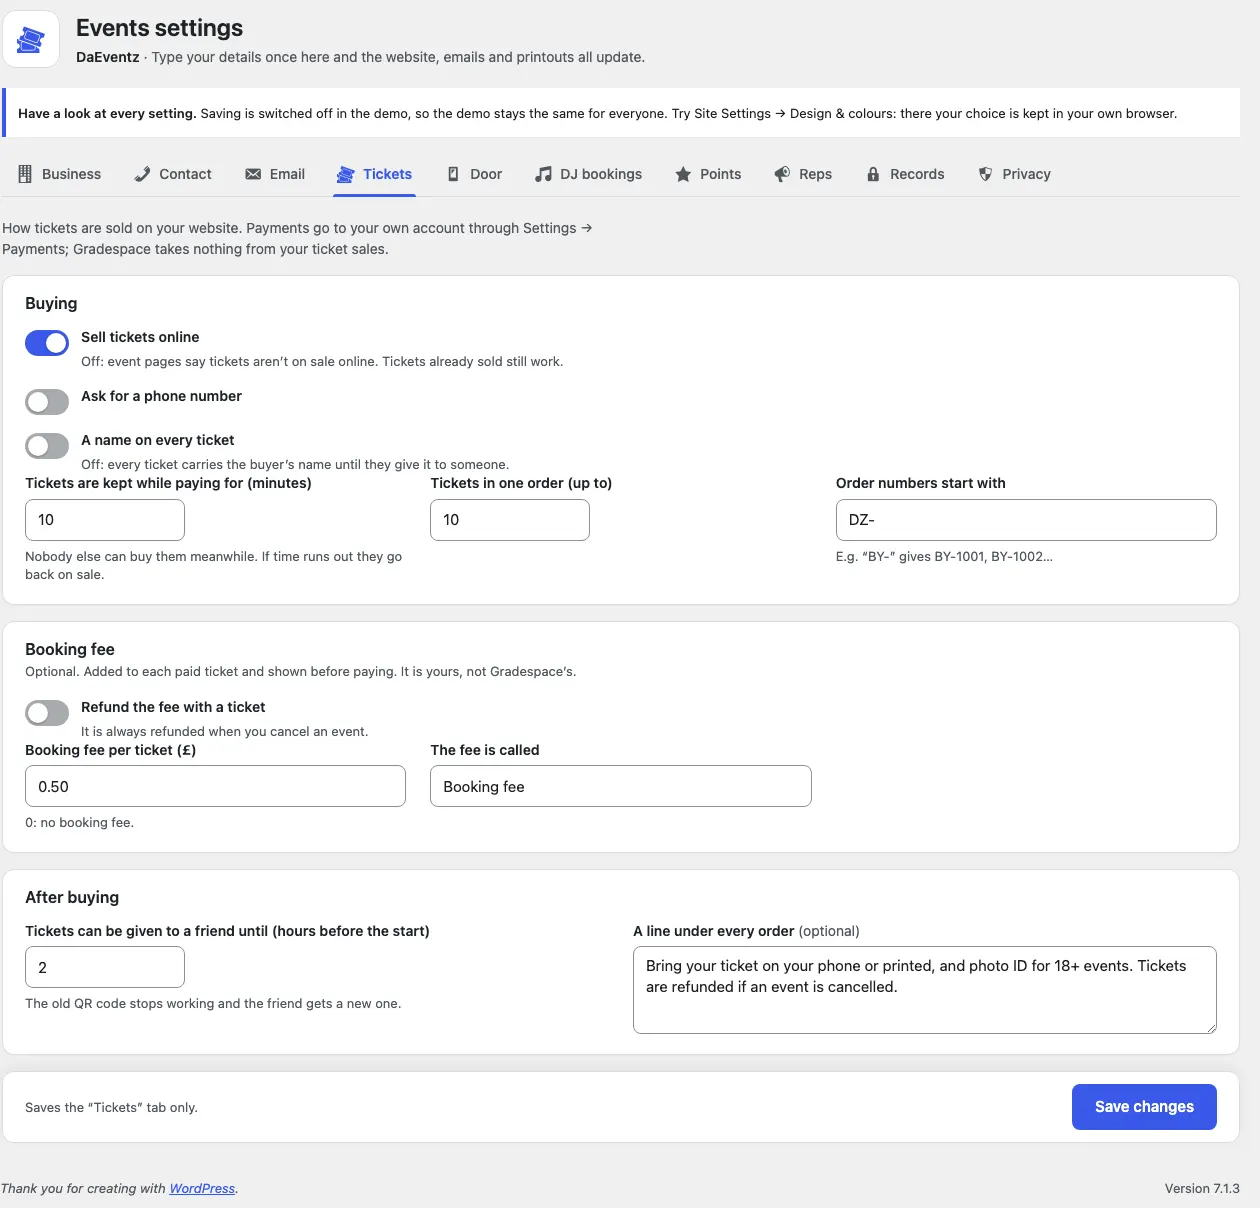Click the E.g. BY- order number hint
The height and width of the screenshot is (1208, 1260).
pyautogui.click(x=944, y=556)
